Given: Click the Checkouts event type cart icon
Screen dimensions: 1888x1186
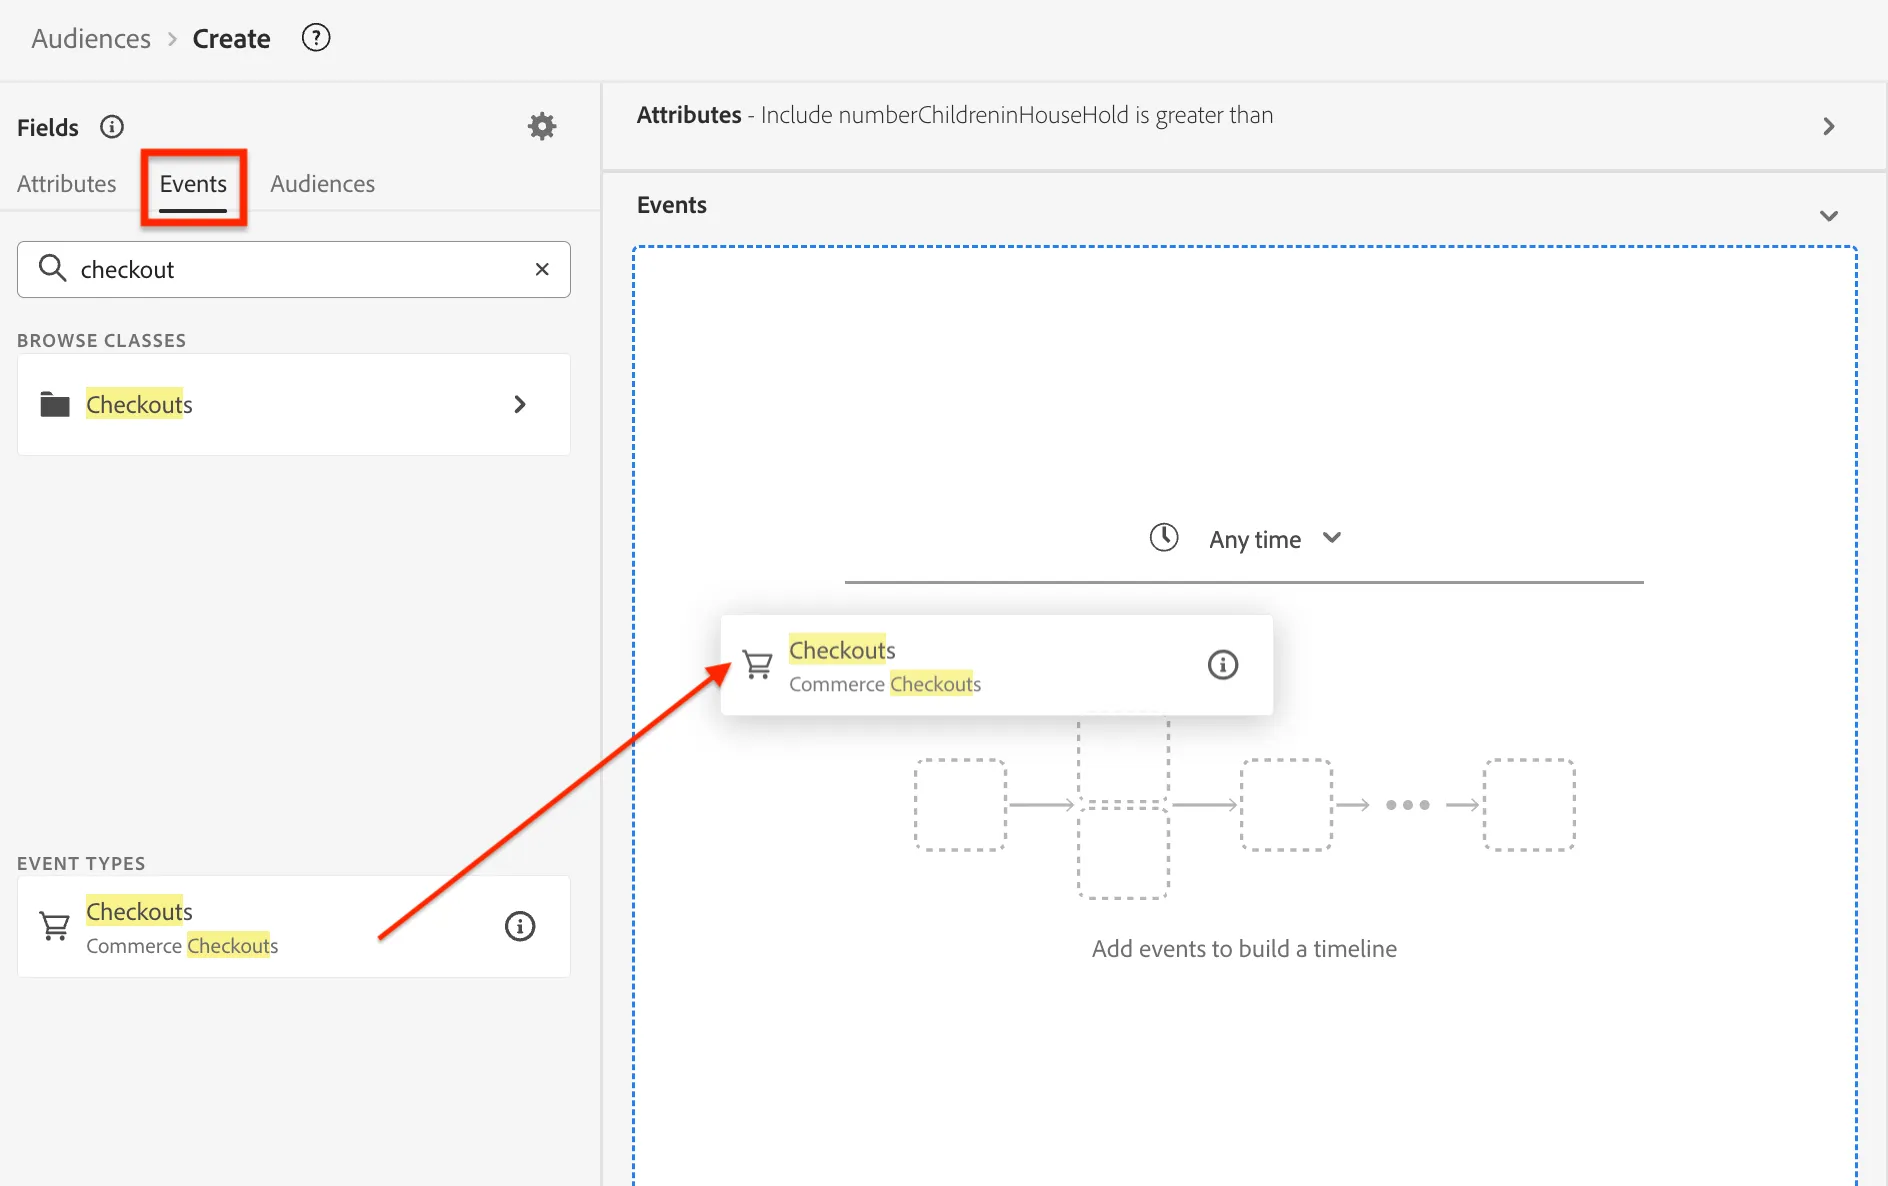Looking at the screenshot, I should tap(55, 927).
